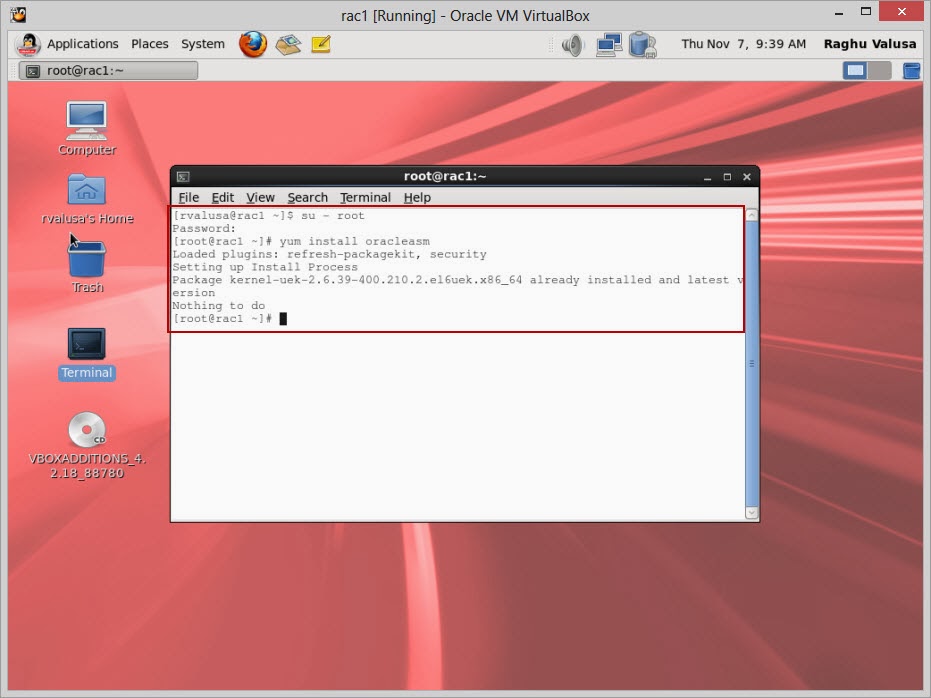Switch to the second workspace
Screen dimensions: 931x698
pyautogui.click(x=879, y=71)
